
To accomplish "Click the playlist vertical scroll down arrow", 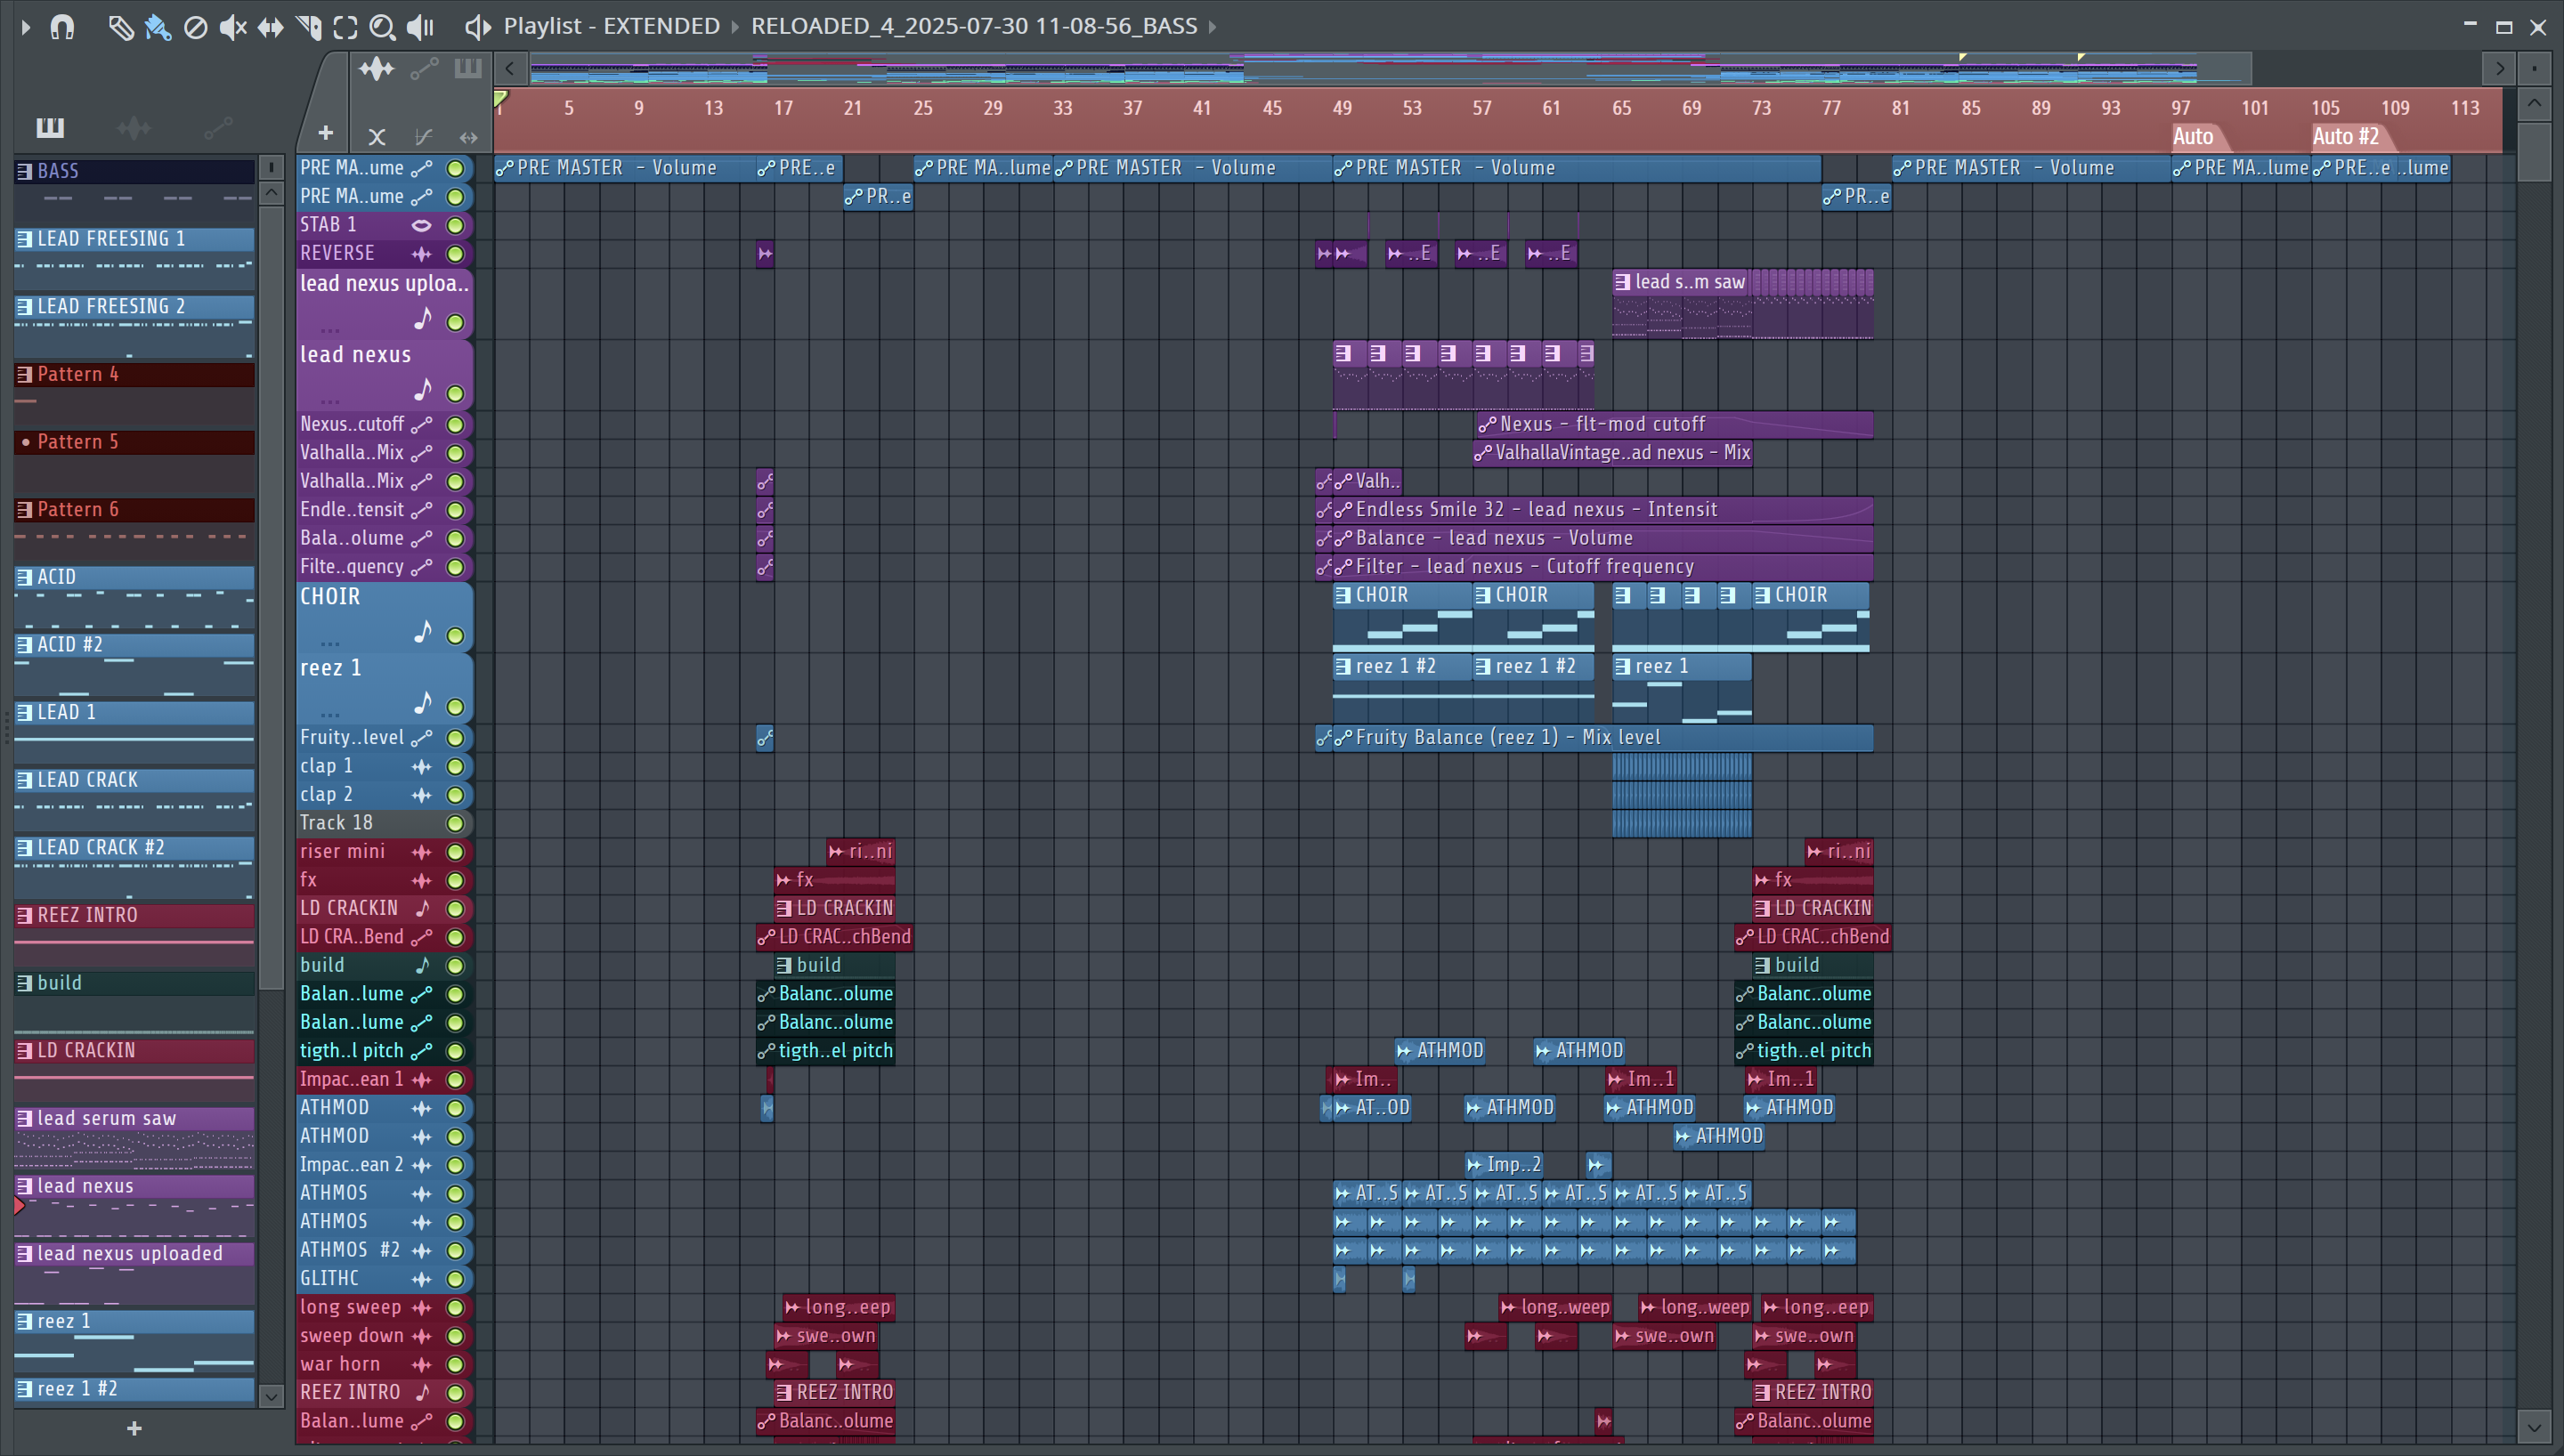I will 2533,1427.
